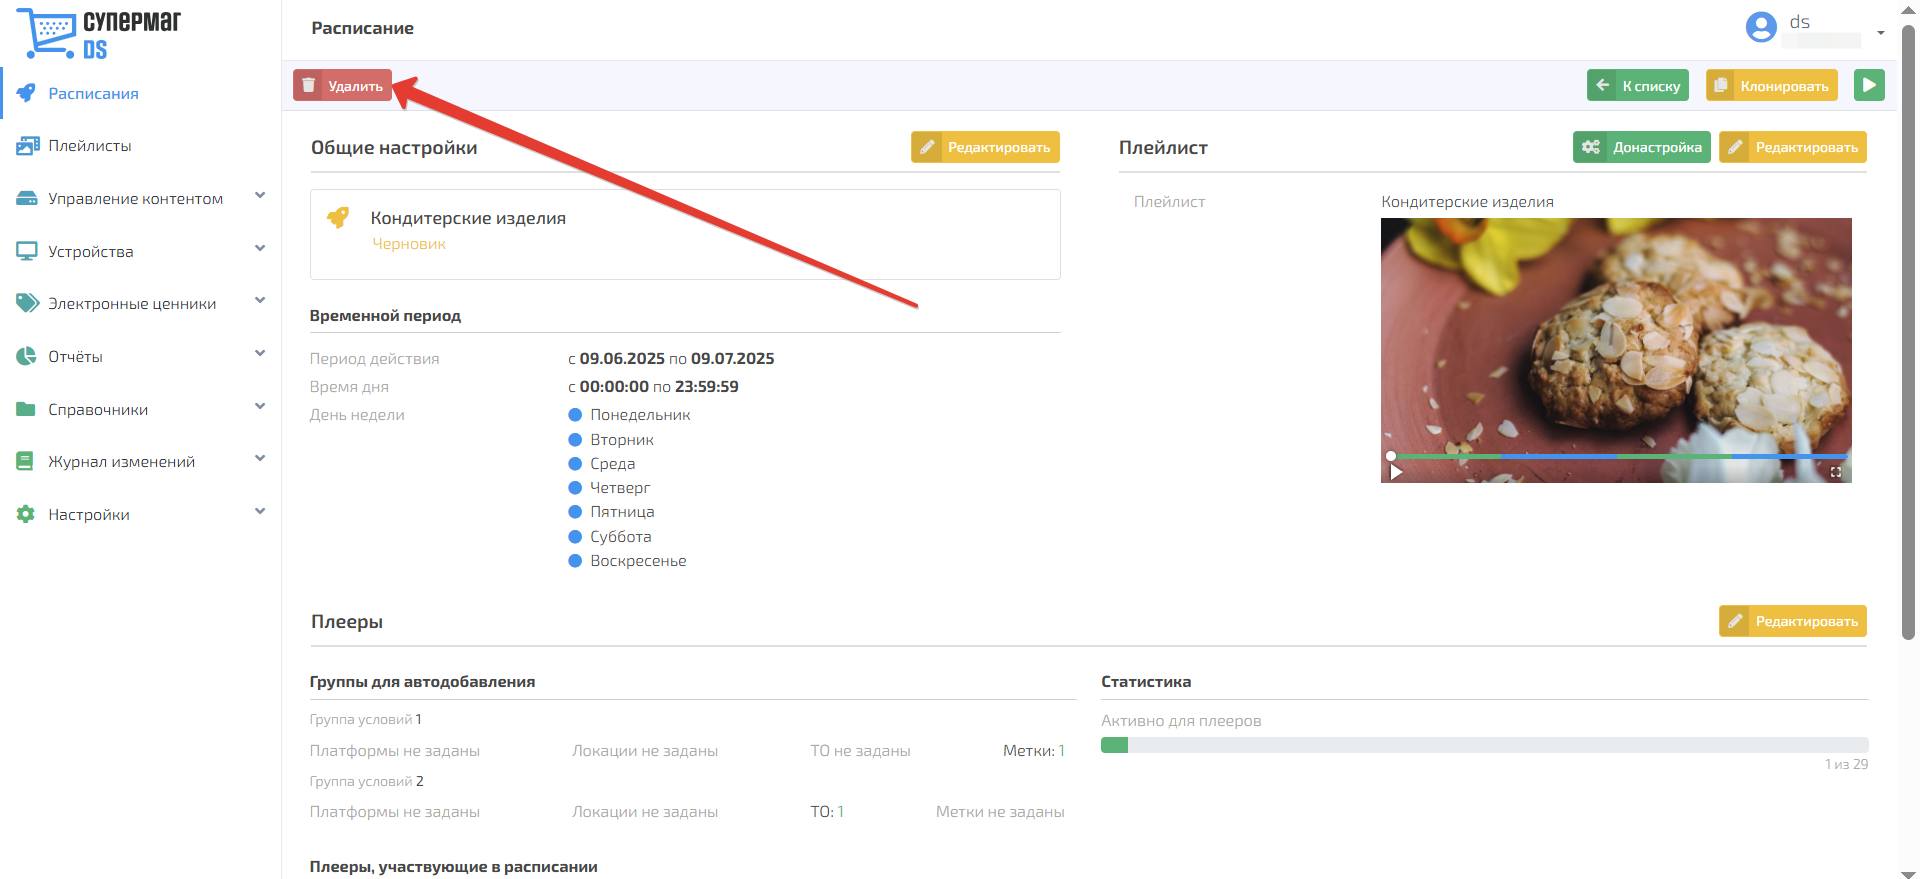Expand Отчёты submenu chevron

tap(260, 354)
